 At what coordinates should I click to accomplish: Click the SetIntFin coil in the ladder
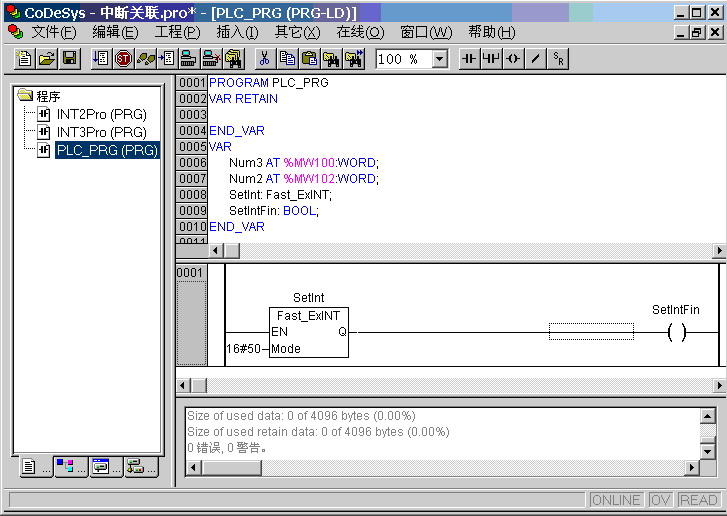(x=676, y=332)
